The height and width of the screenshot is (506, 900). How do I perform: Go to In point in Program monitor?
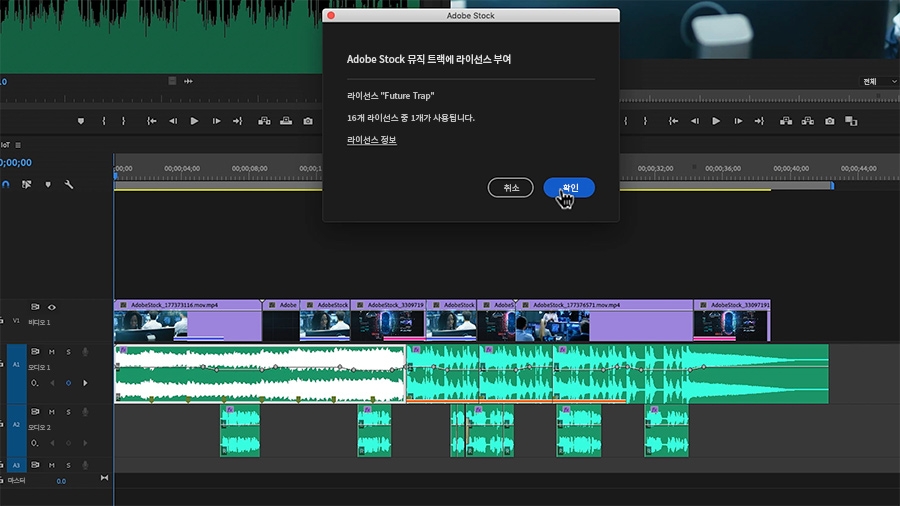pos(673,121)
